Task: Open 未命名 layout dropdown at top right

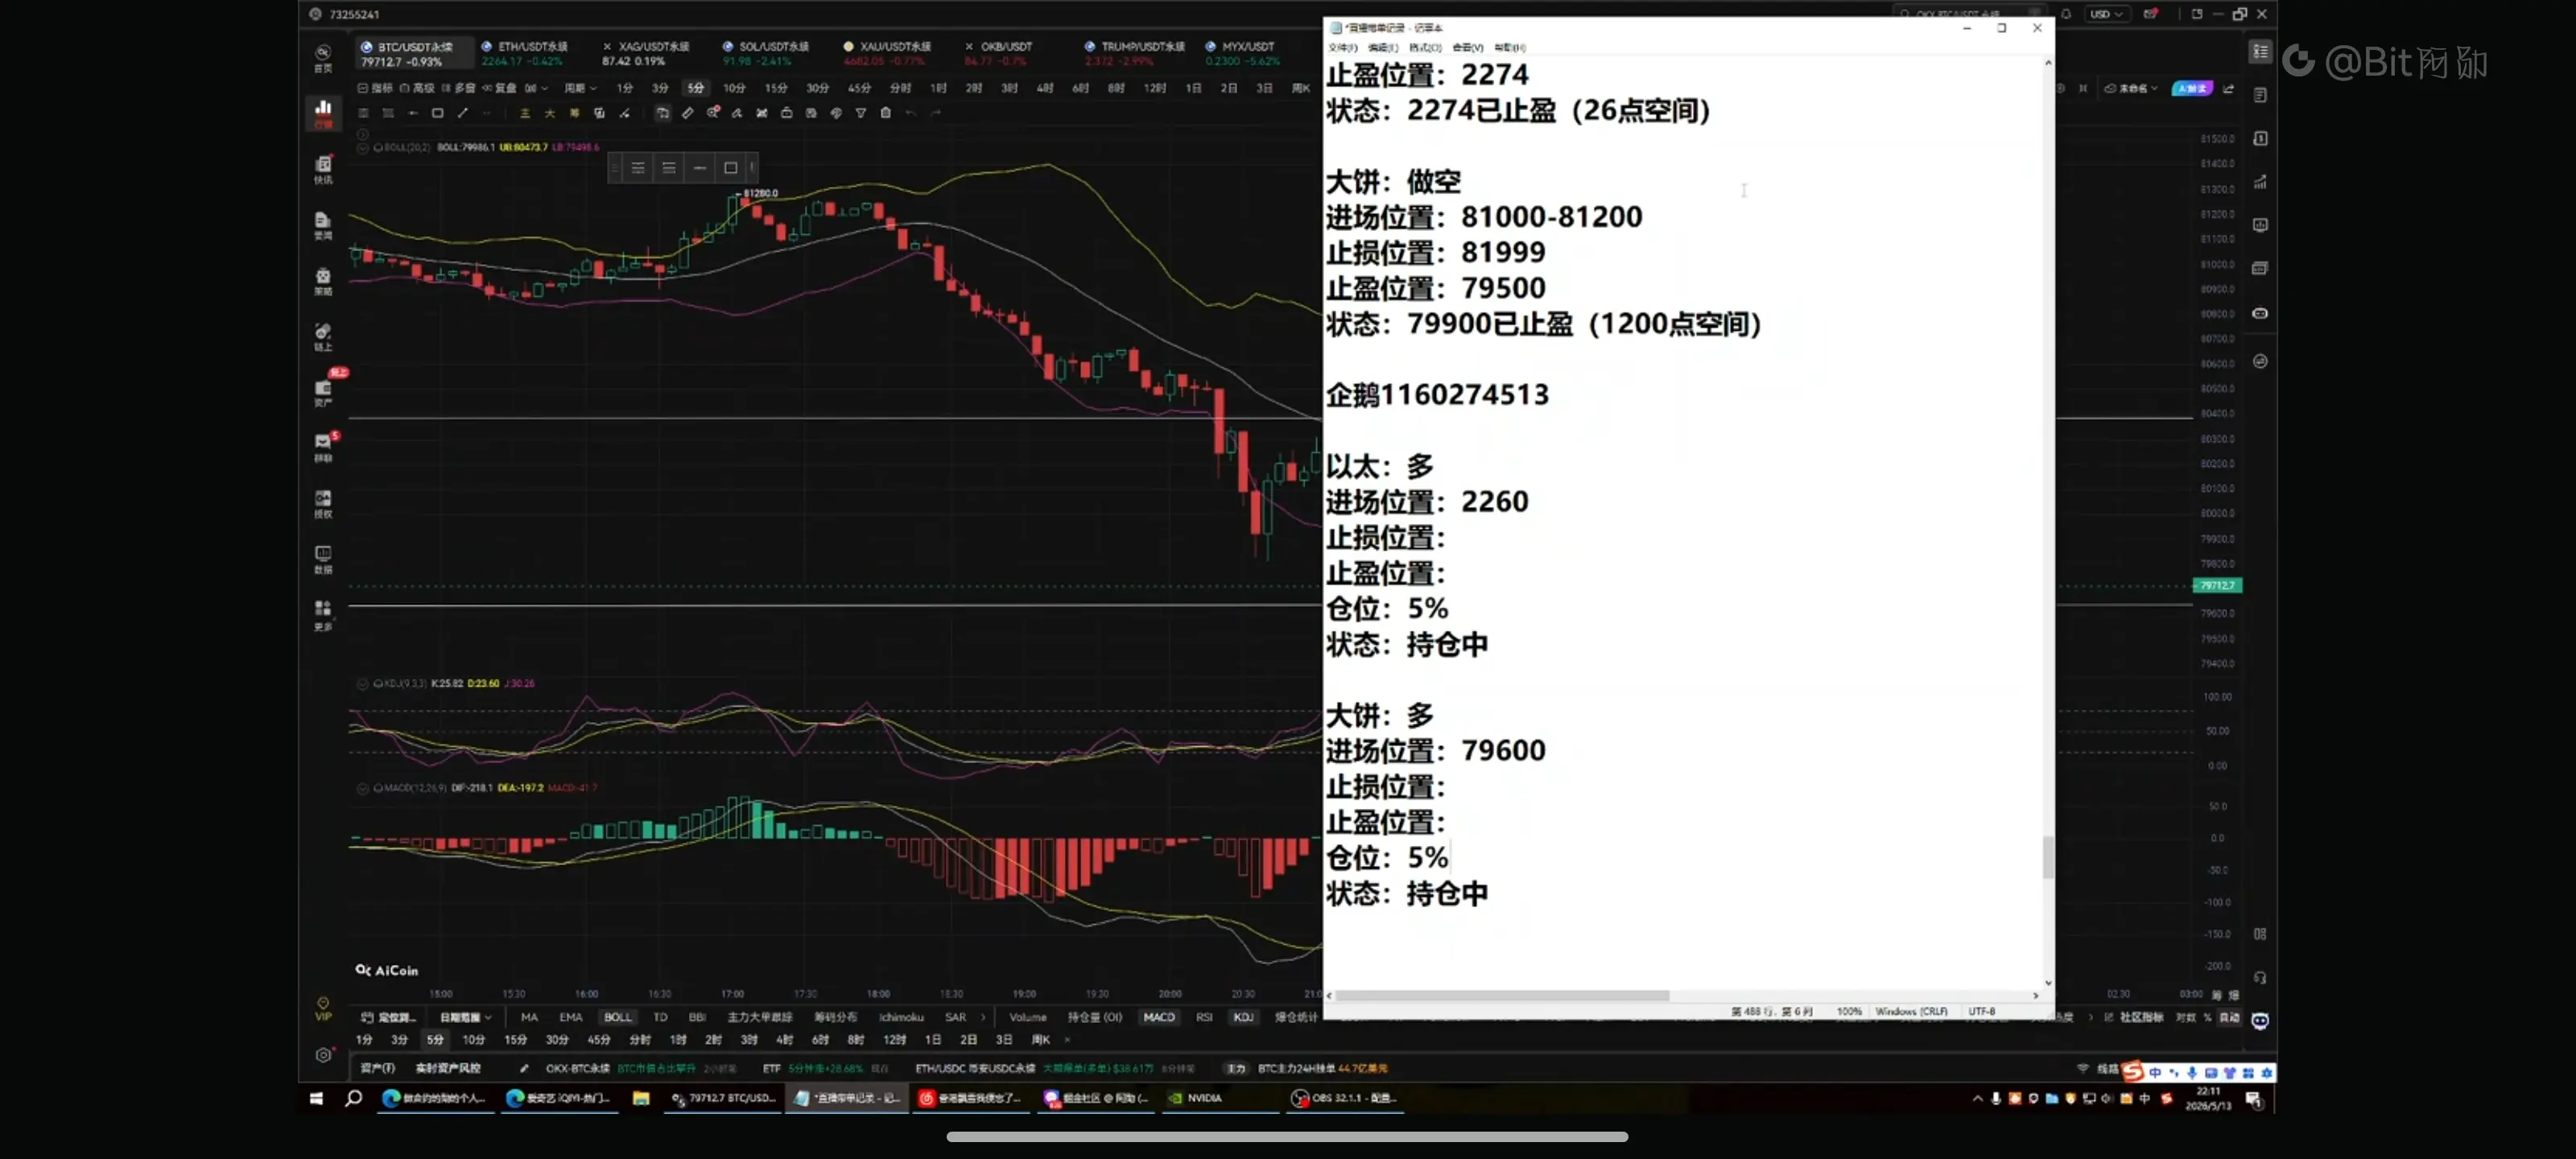Action: (x=2131, y=88)
